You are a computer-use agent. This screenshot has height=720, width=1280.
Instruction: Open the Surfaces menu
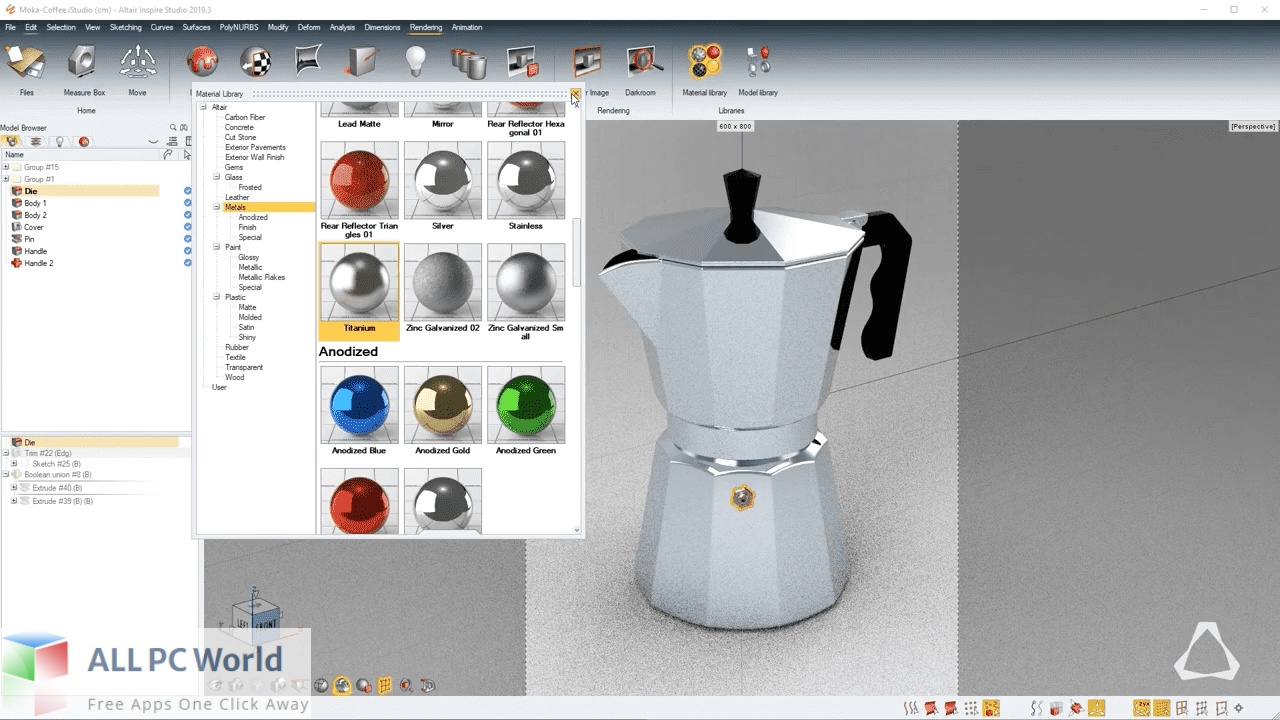pyautogui.click(x=196, y=27)
